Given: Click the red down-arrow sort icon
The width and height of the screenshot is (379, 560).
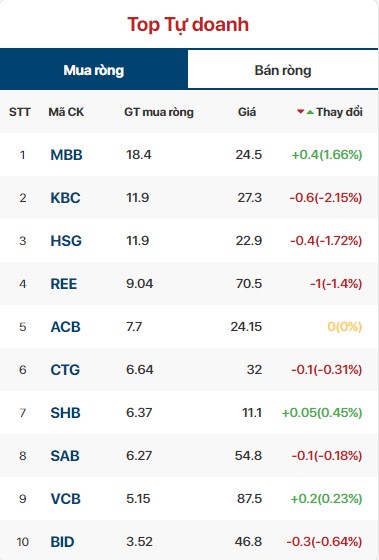Looking at the screenshot, I should 300,112.
